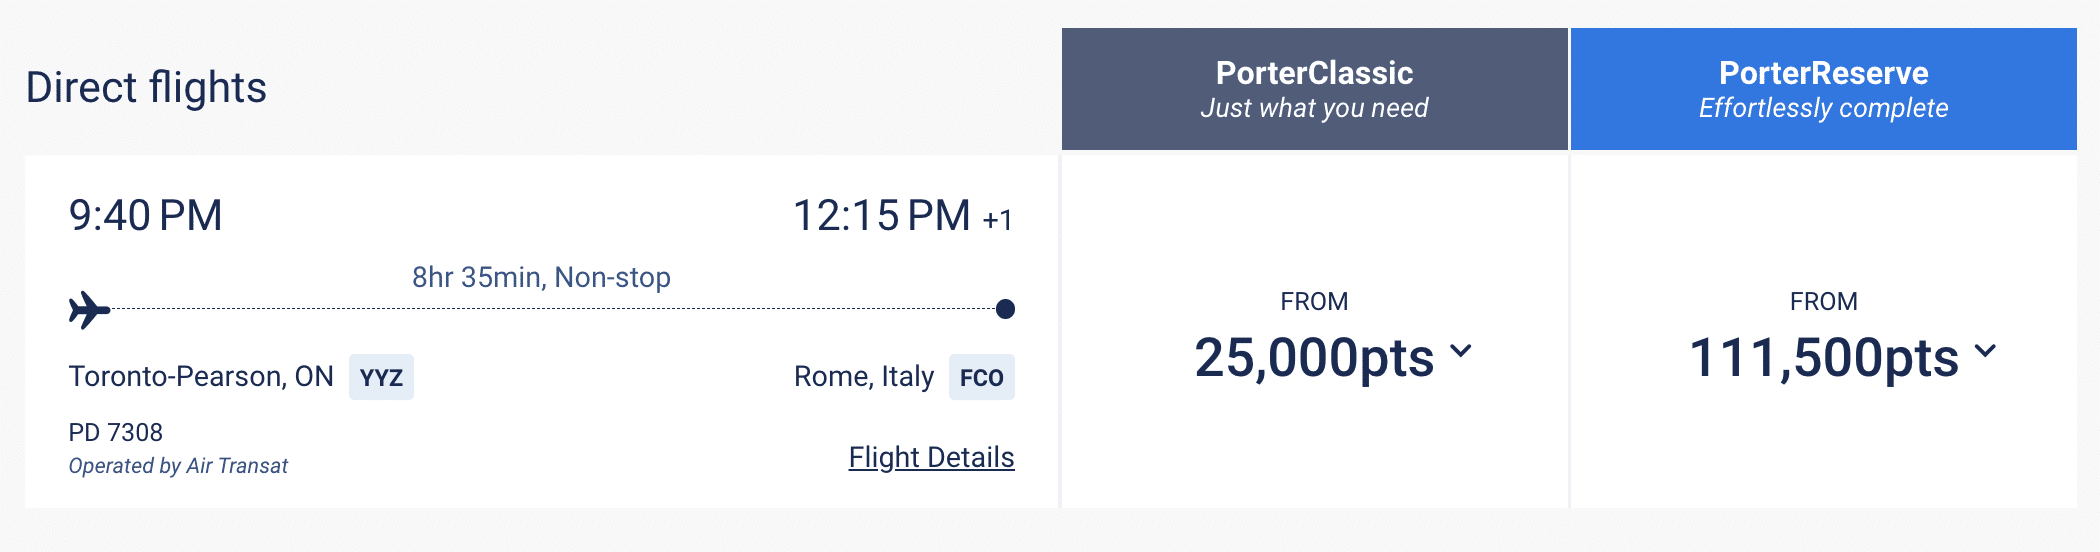Image resolution: width=2100 pixels, height=552 pixels.
Task: Click the FCO airport code badge
Action: coord(981,377)
